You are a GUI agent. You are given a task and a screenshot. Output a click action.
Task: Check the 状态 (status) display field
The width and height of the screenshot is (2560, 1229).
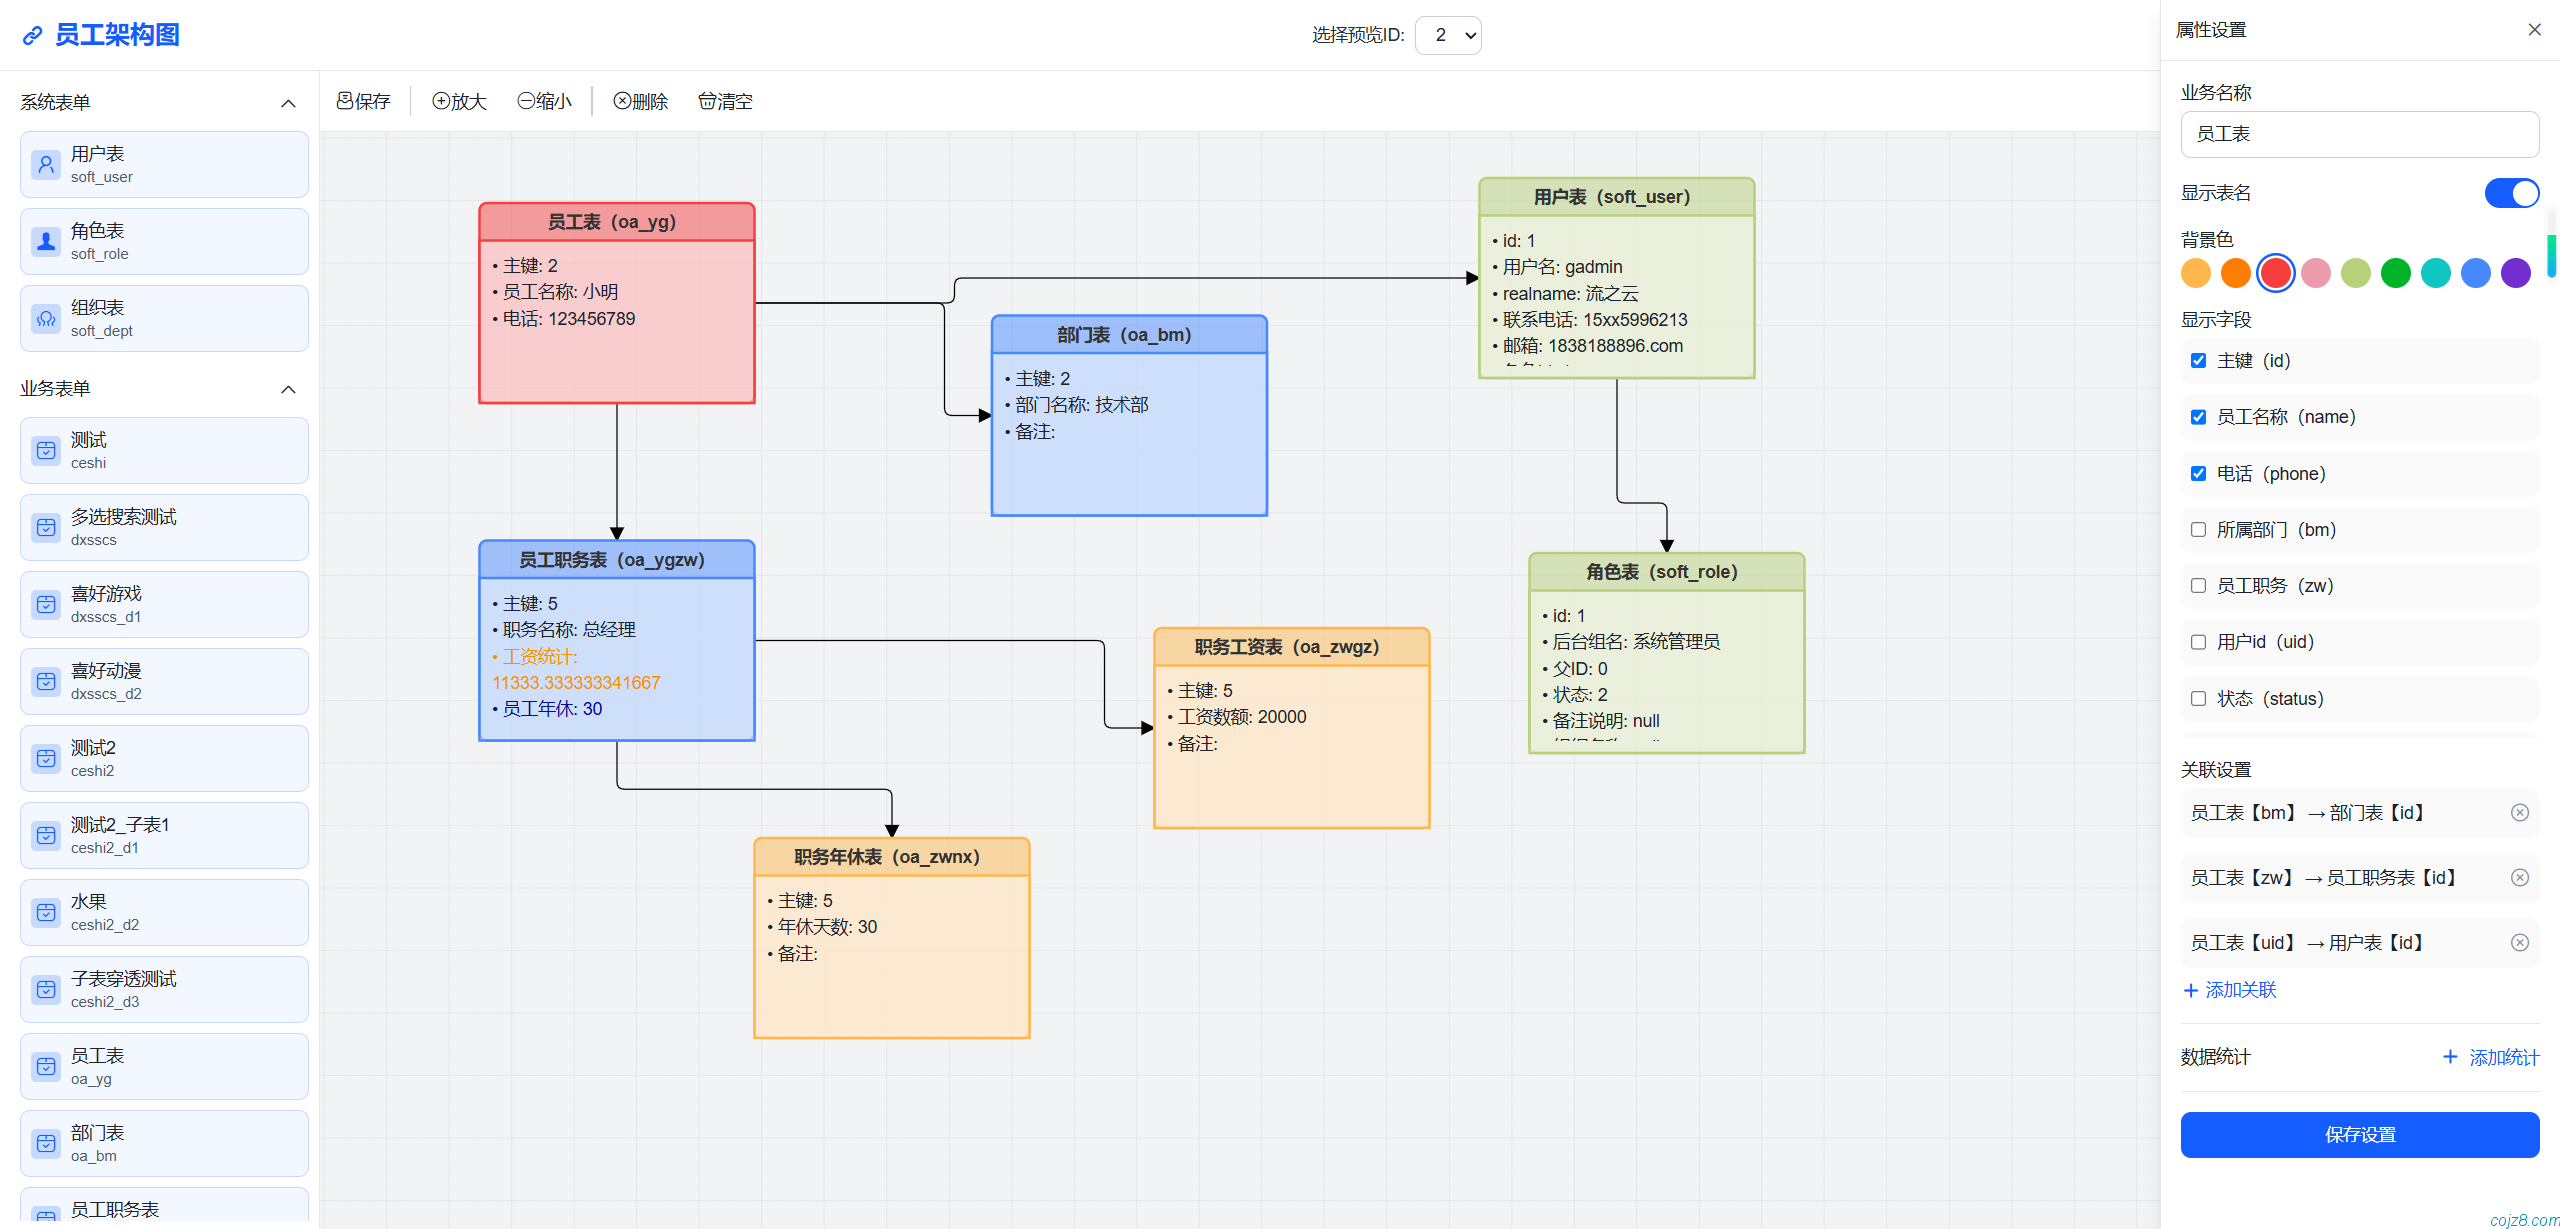(2197, 698)
